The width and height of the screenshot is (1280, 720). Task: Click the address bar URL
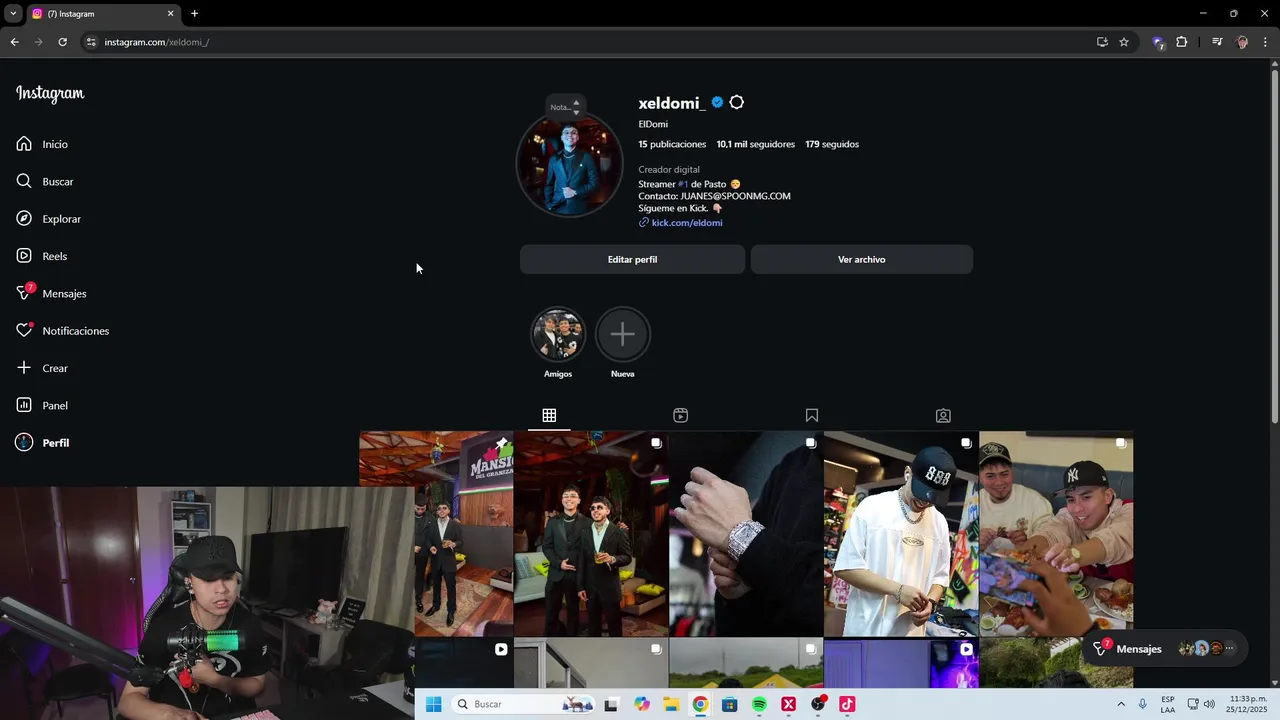coord(156,42)
